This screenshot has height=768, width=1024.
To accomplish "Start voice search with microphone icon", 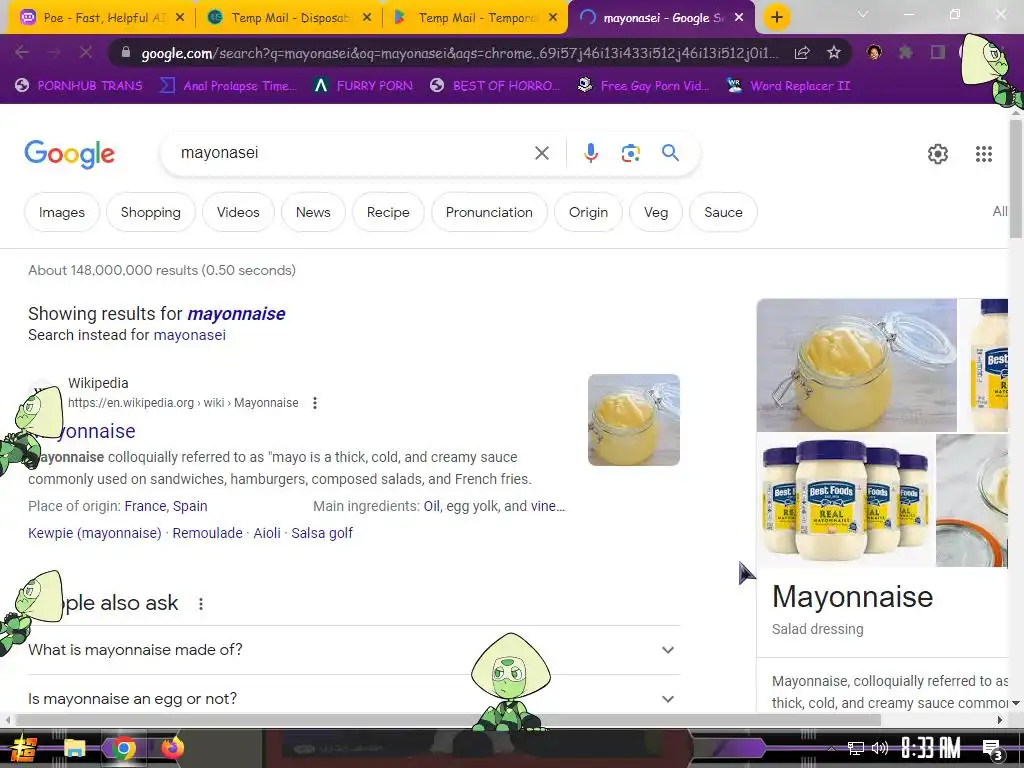I will [590, 153].
